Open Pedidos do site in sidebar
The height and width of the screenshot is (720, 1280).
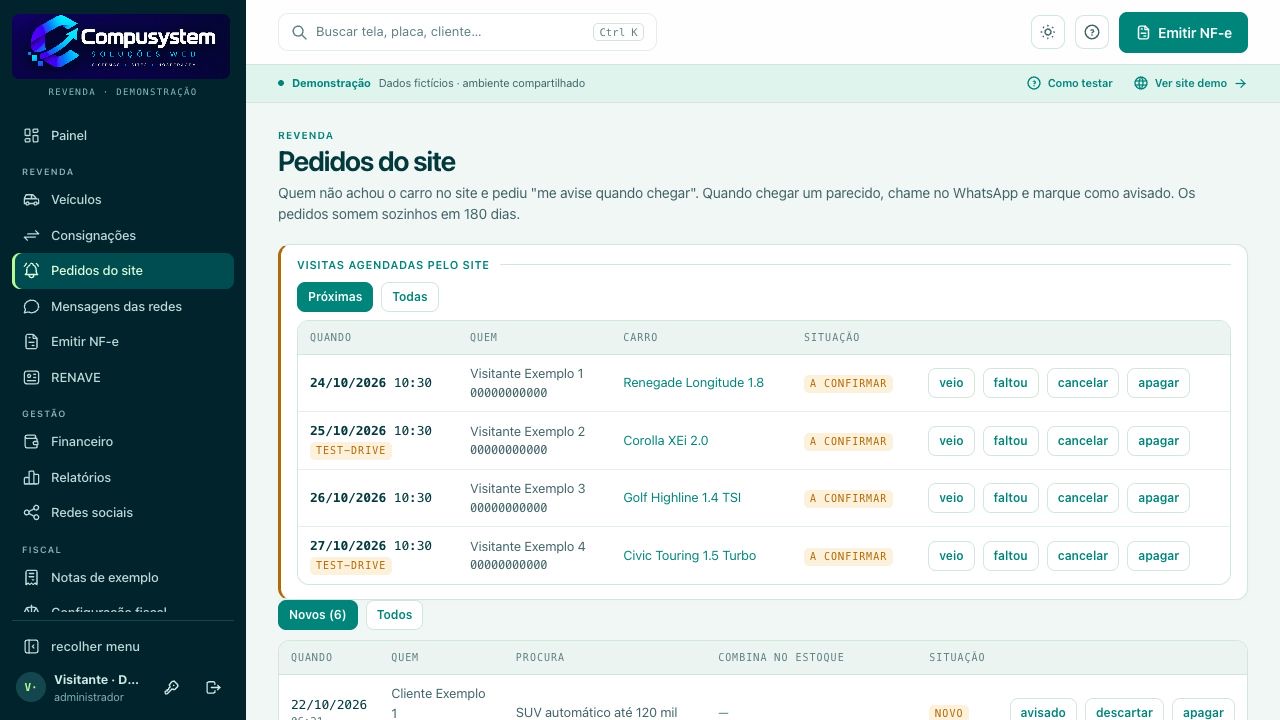click(123, 271)
